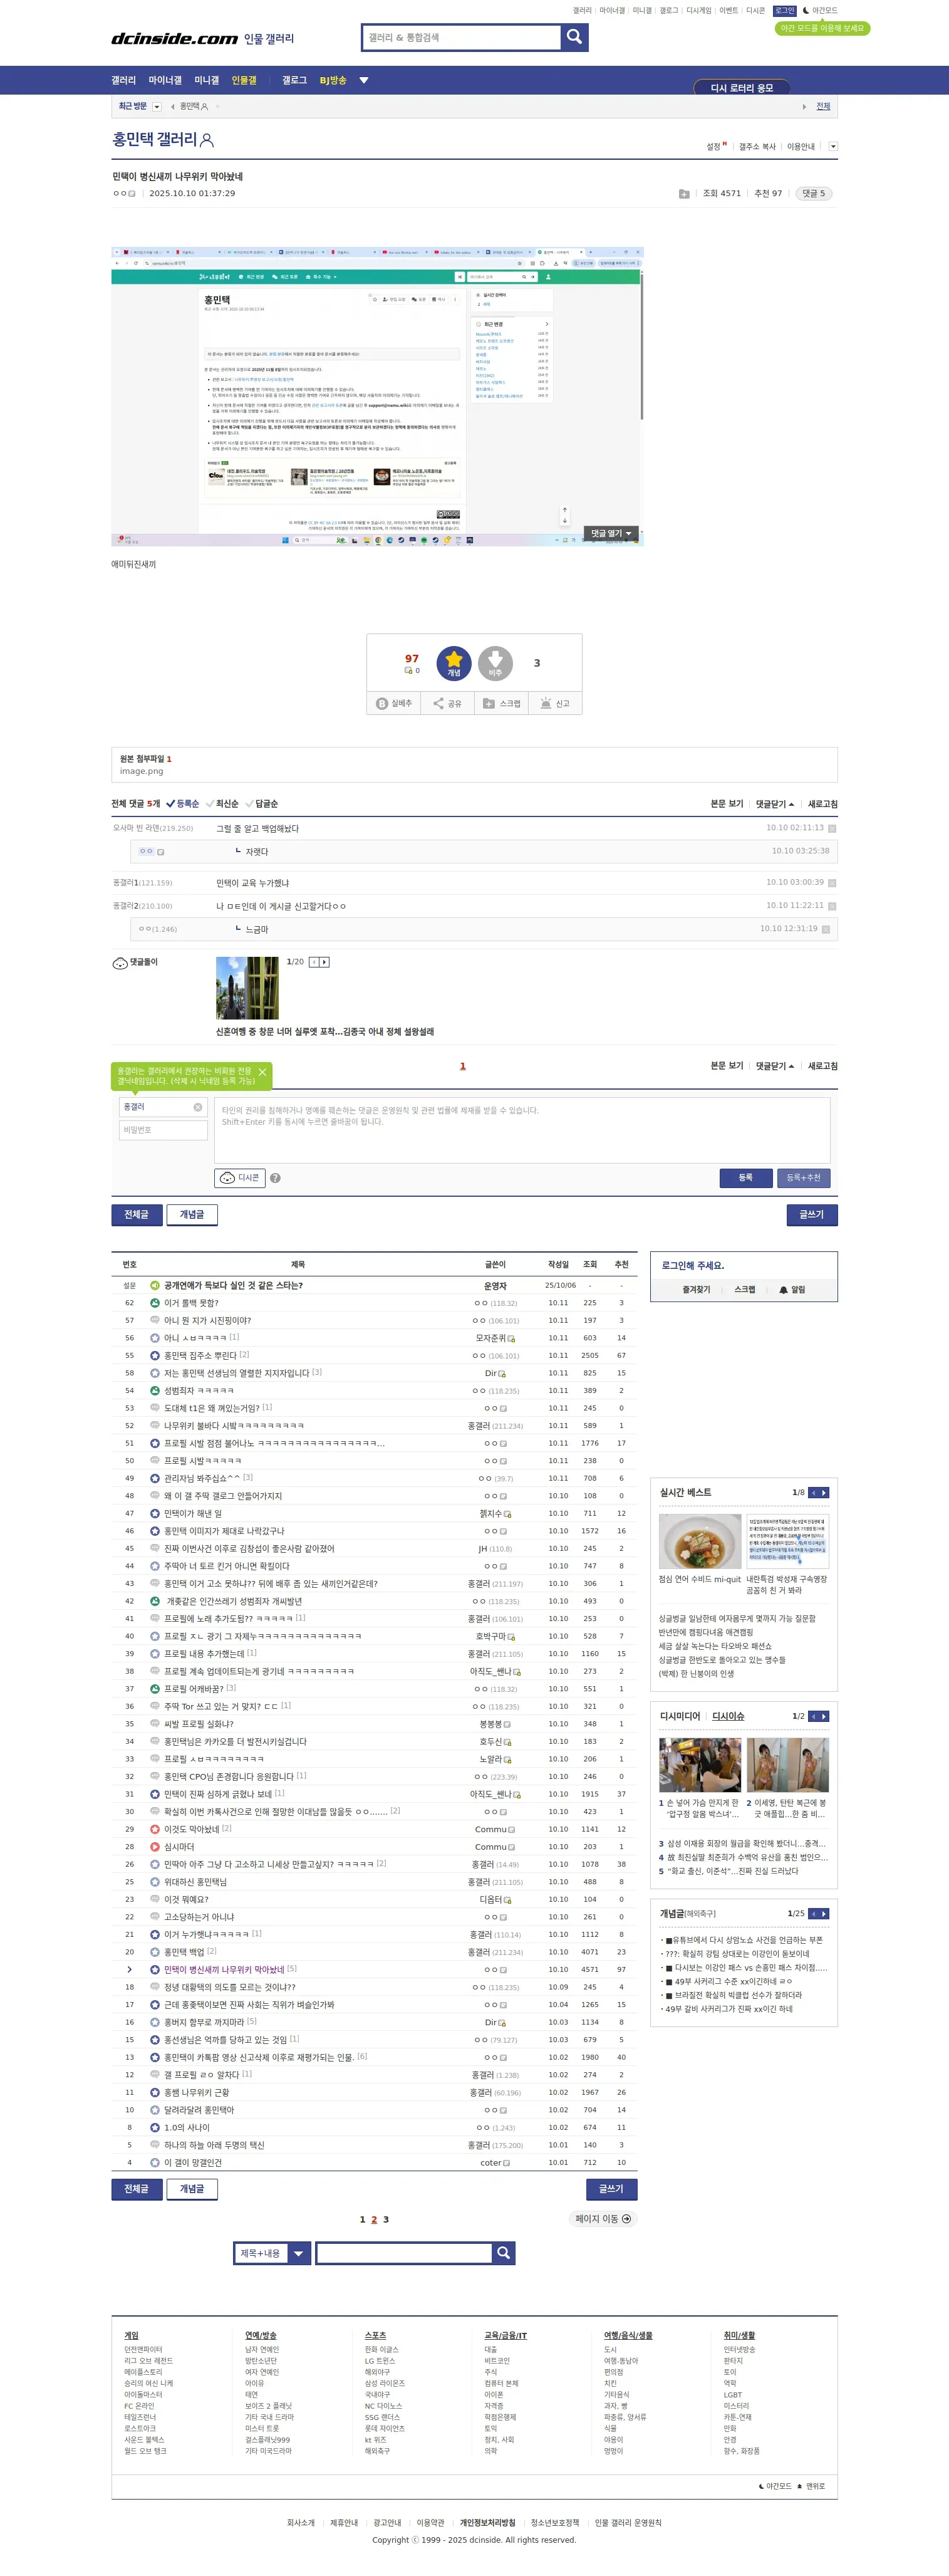The width and height of the screenshot is (949, 2576).
Task: Expand the gallery nav dropdown triangle
Action: tap(364, 80)
